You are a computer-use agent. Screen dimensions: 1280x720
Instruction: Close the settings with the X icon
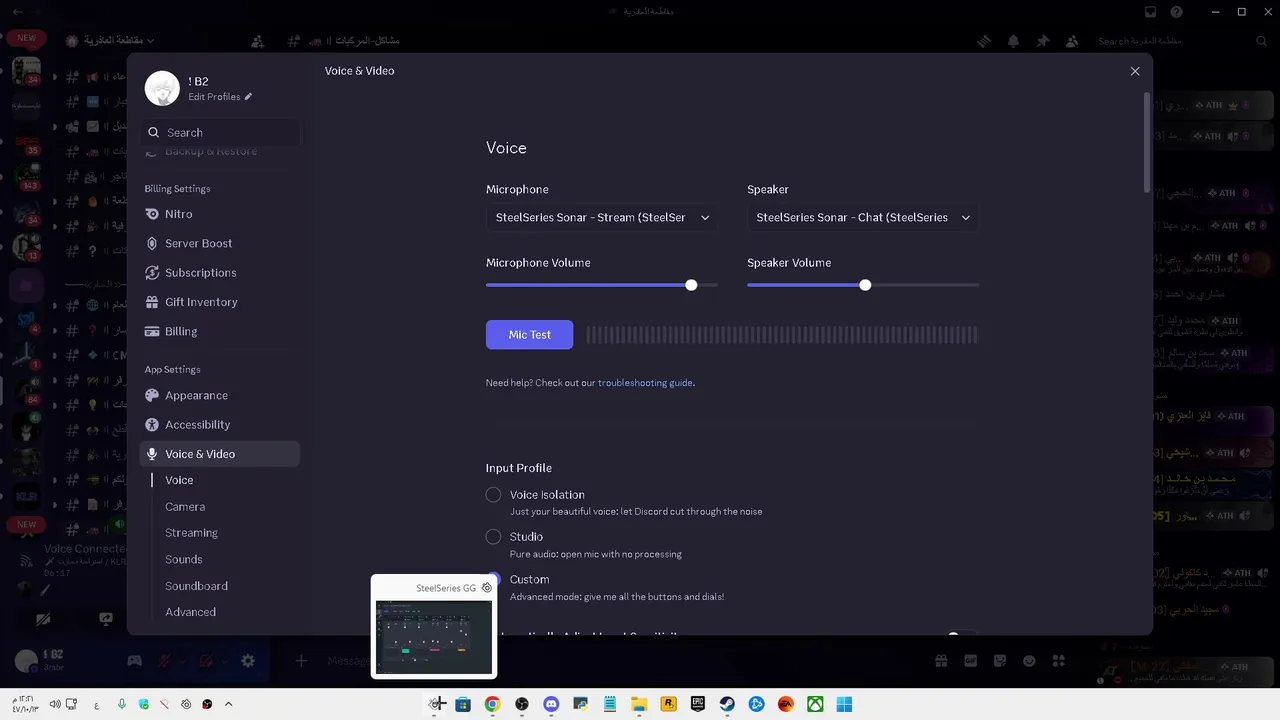tap(1135, 71)
